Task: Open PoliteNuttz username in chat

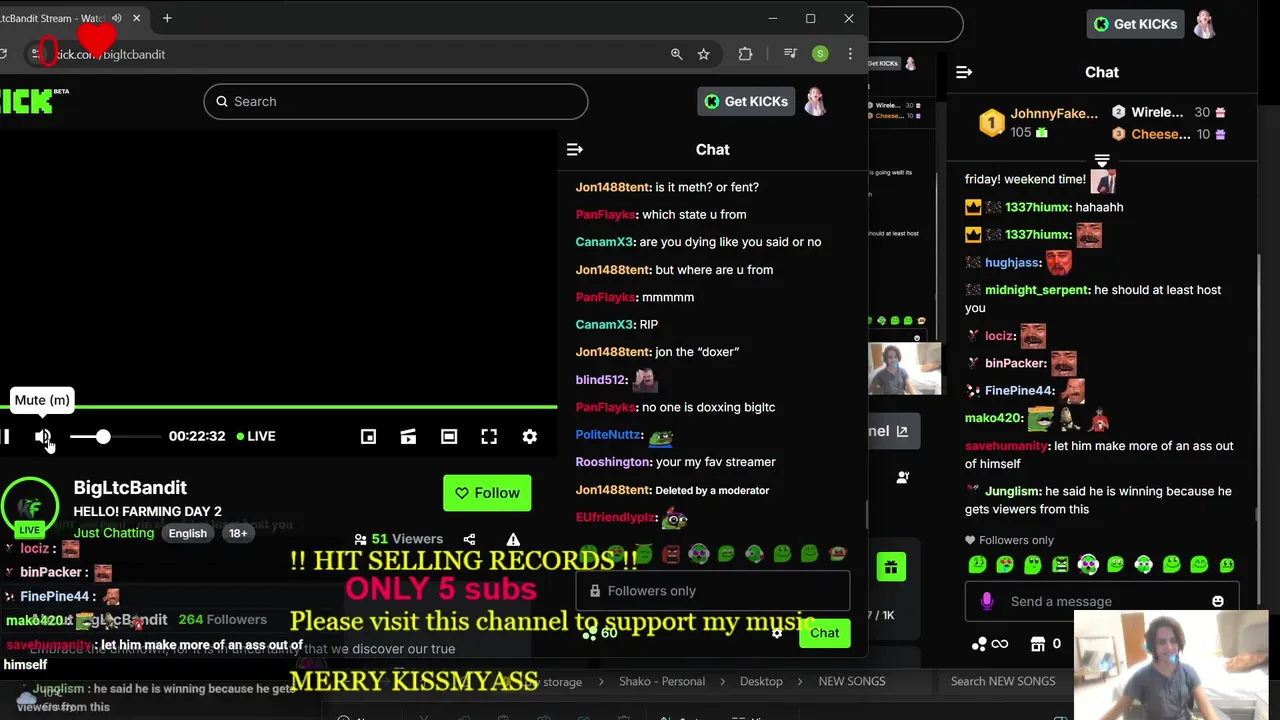Action: (x=609, y=435)
